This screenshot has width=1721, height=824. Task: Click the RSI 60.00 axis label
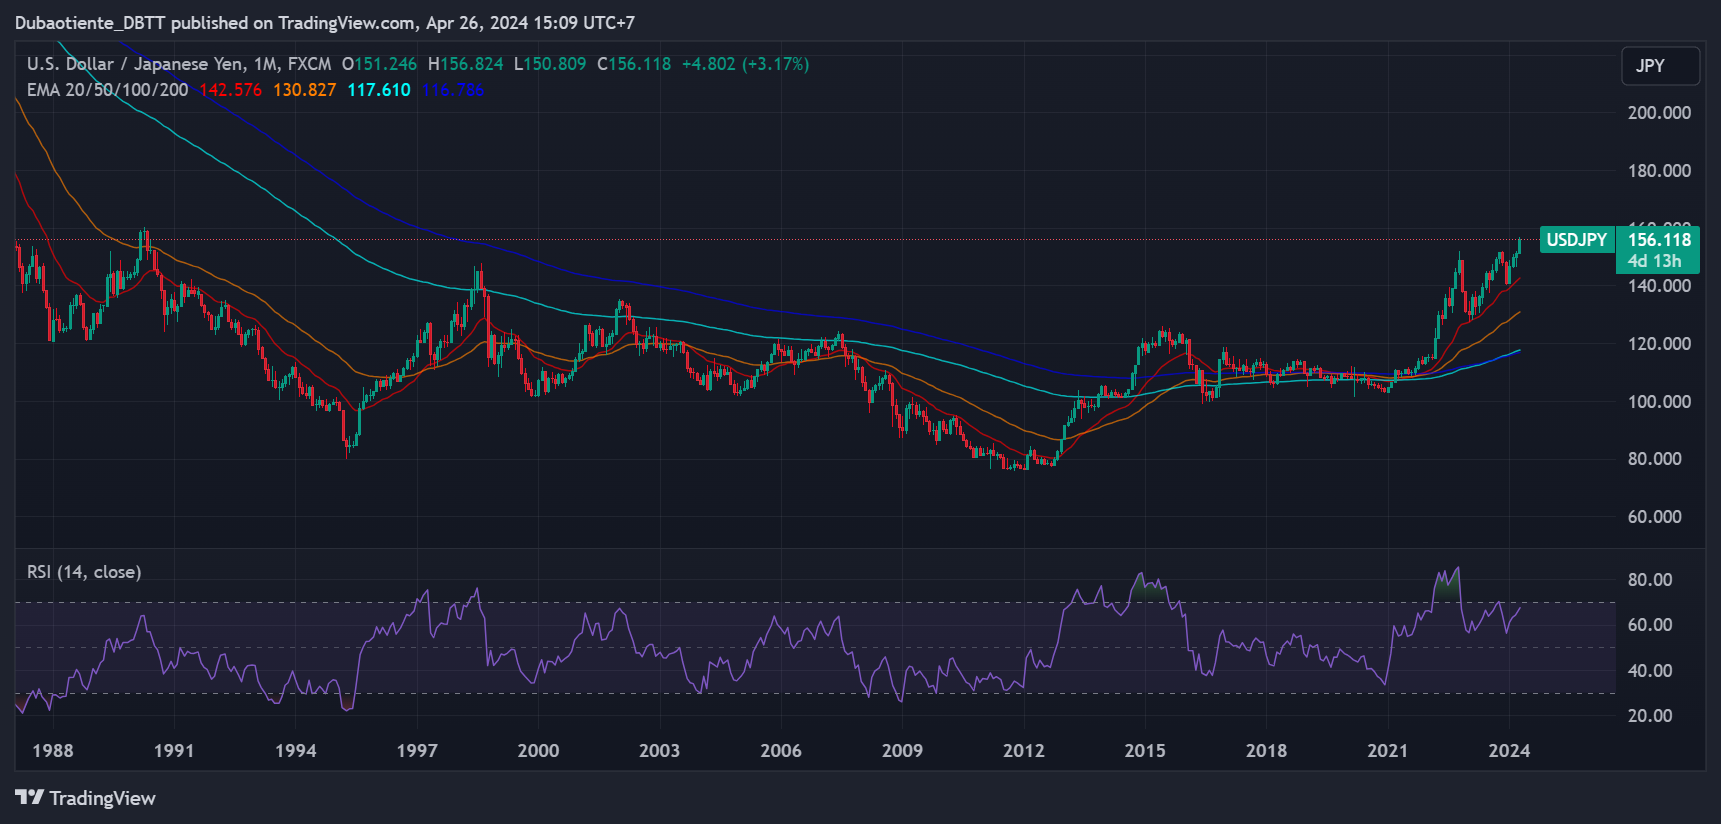click(1650, 625)
